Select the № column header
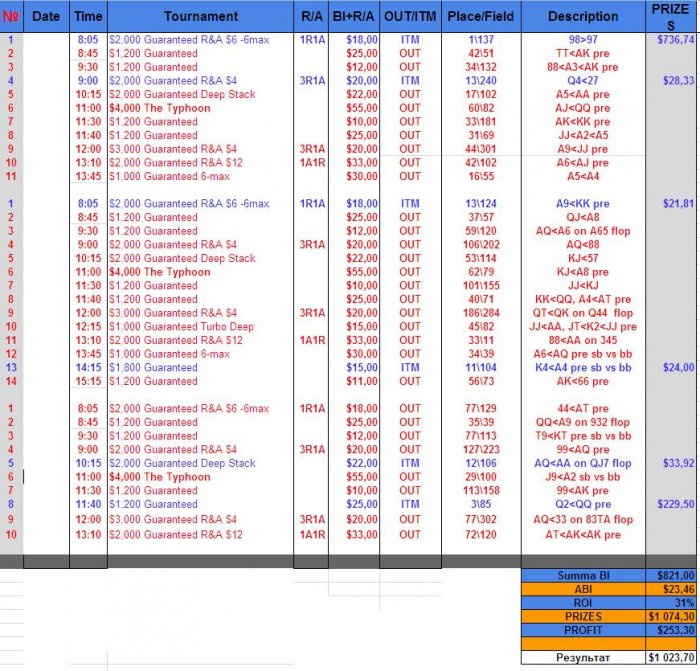The image size is (700, 671). click(11, 17)
